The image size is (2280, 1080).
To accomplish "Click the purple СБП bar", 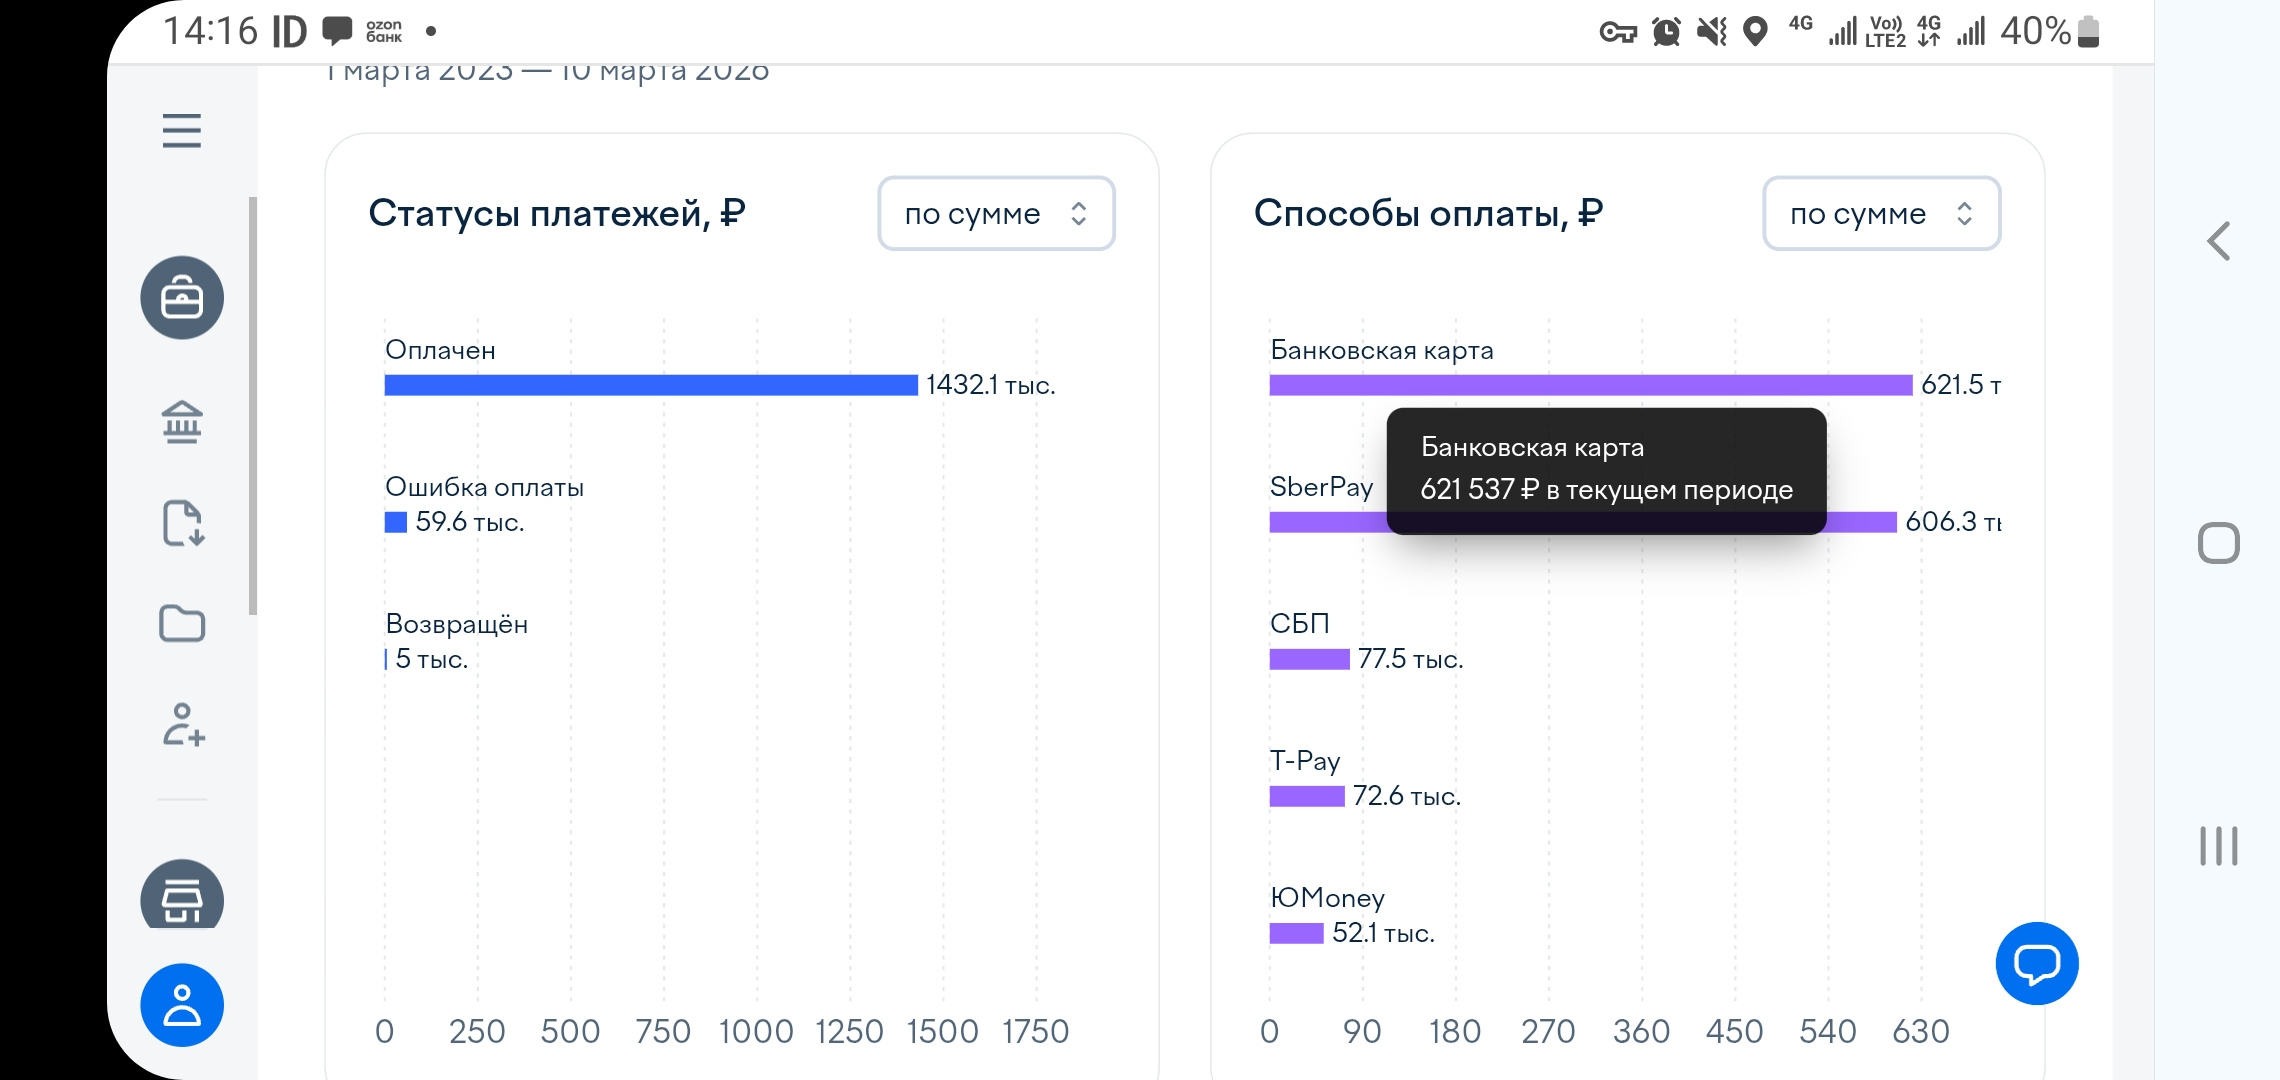I will point(1309,659).
